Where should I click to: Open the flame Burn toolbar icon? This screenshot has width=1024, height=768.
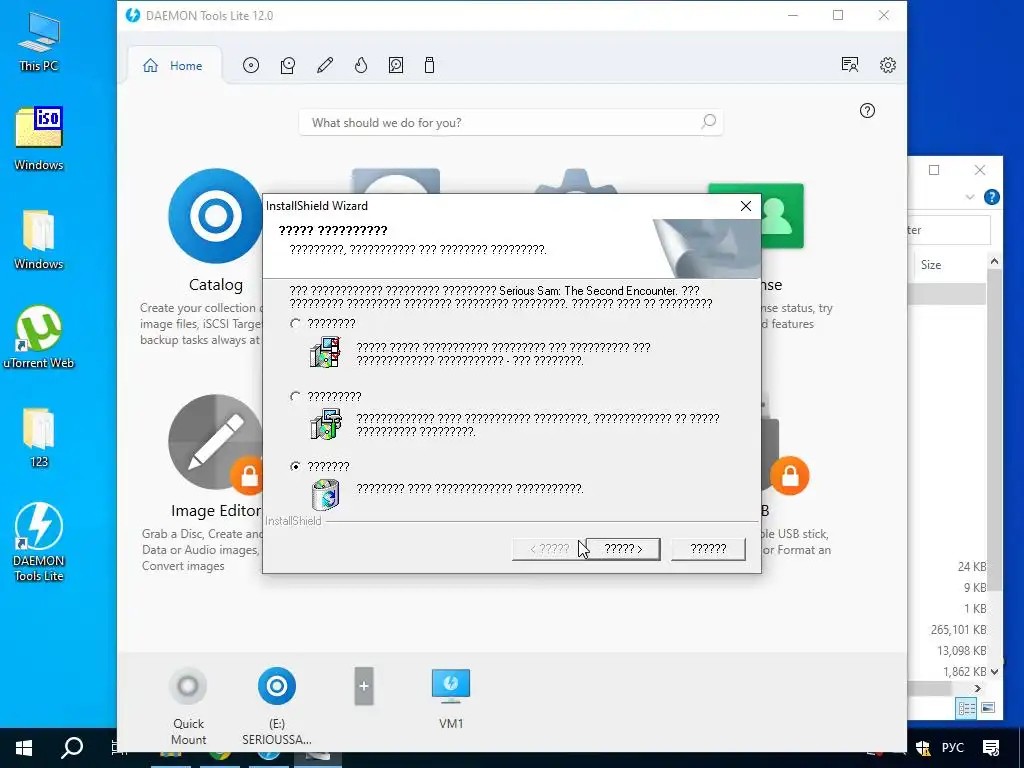coord(361,65)
